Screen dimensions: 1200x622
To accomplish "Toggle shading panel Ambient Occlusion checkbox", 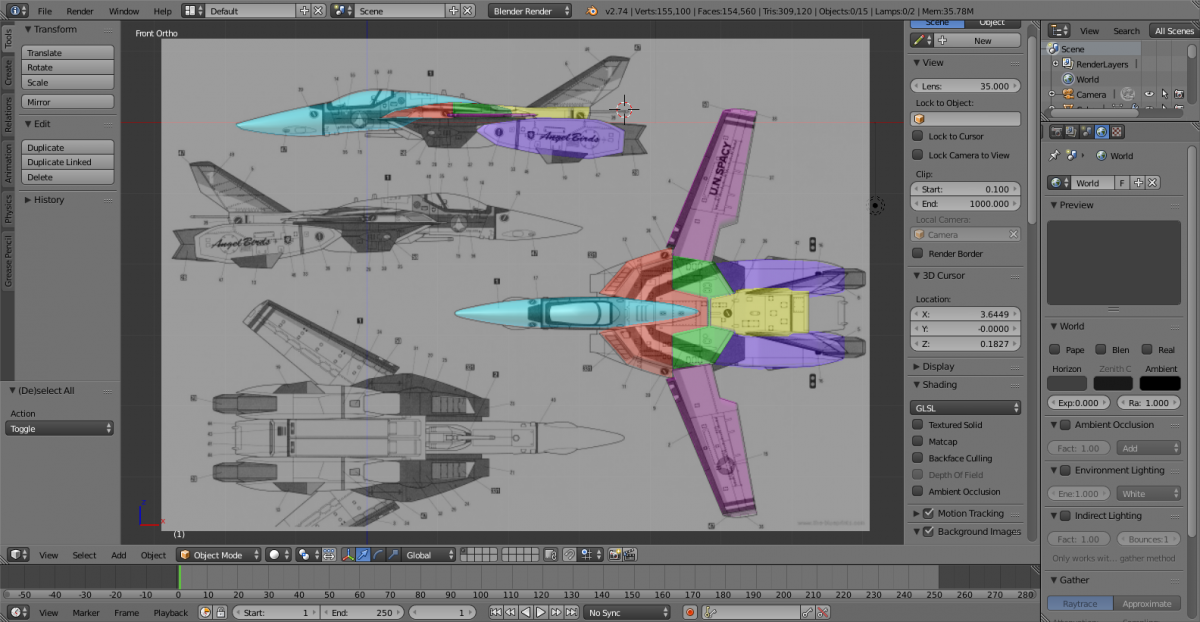I will coord(918,491).
